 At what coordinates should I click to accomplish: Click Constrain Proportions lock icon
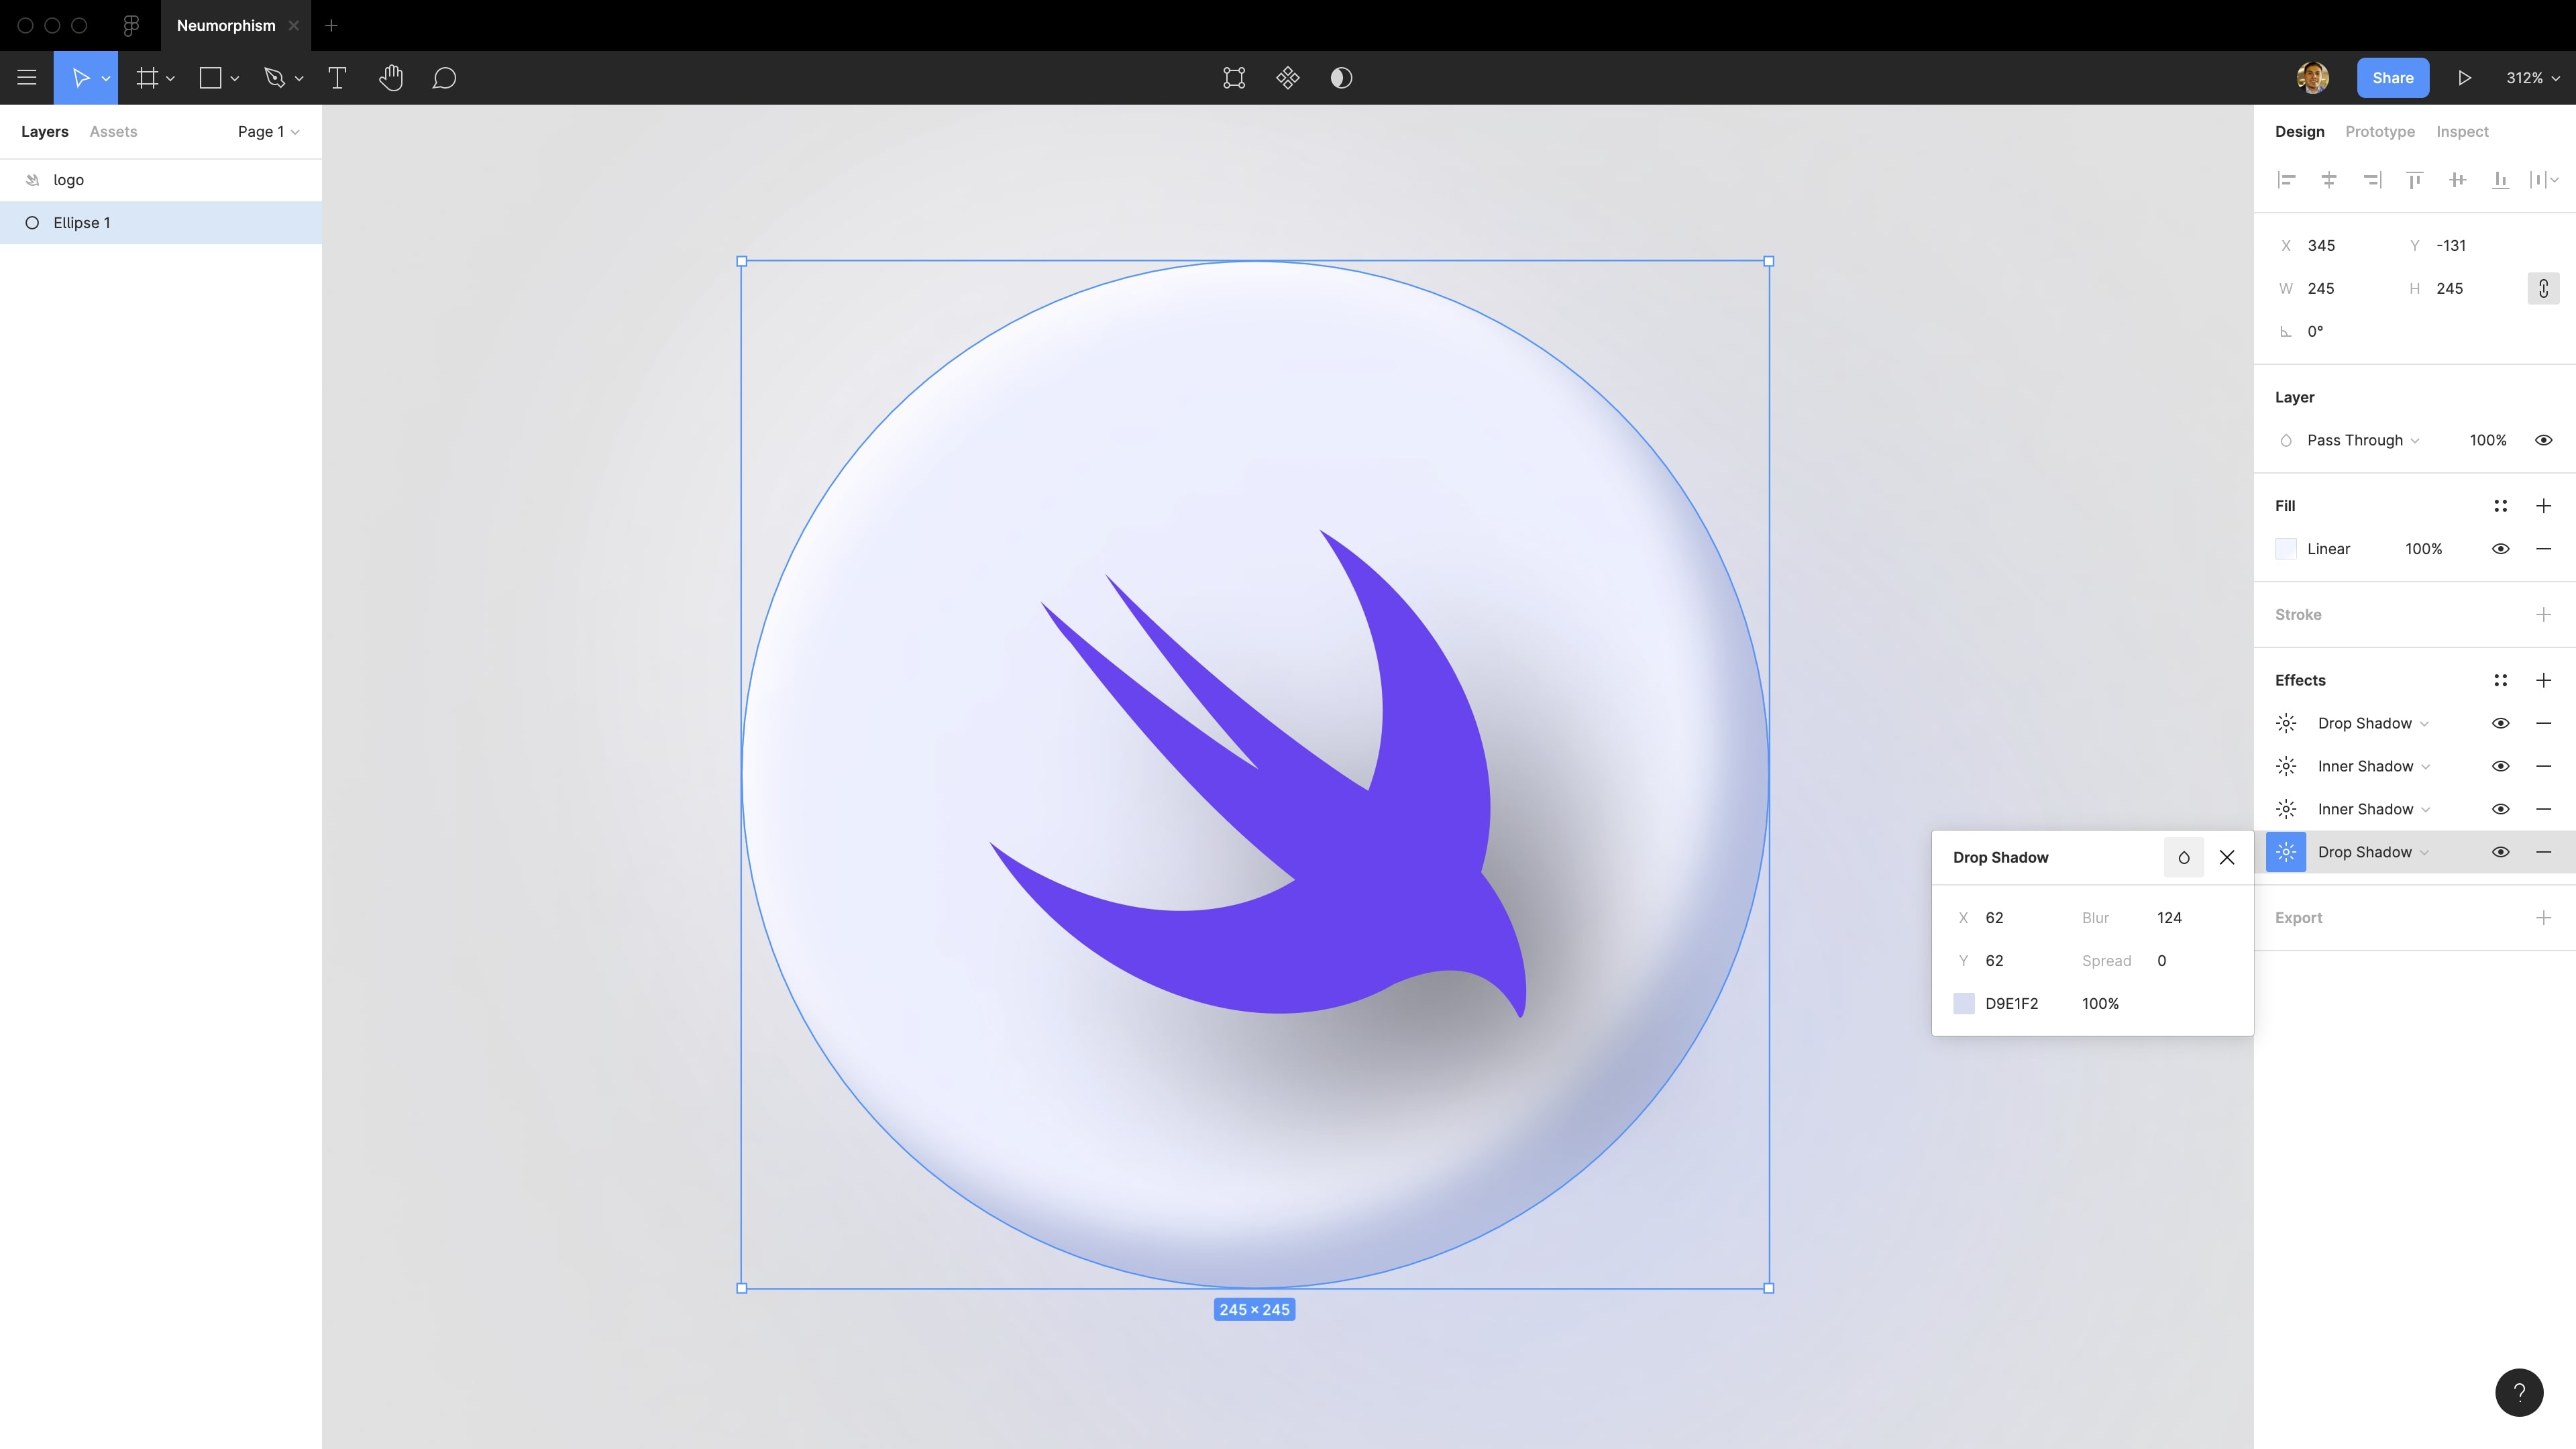2543,289
